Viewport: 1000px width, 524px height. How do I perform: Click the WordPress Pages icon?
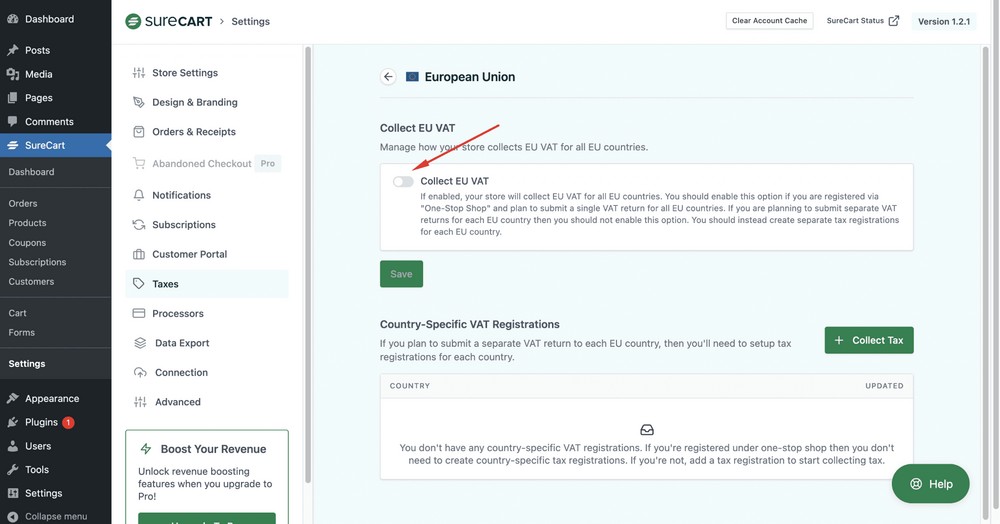point(12,98)
